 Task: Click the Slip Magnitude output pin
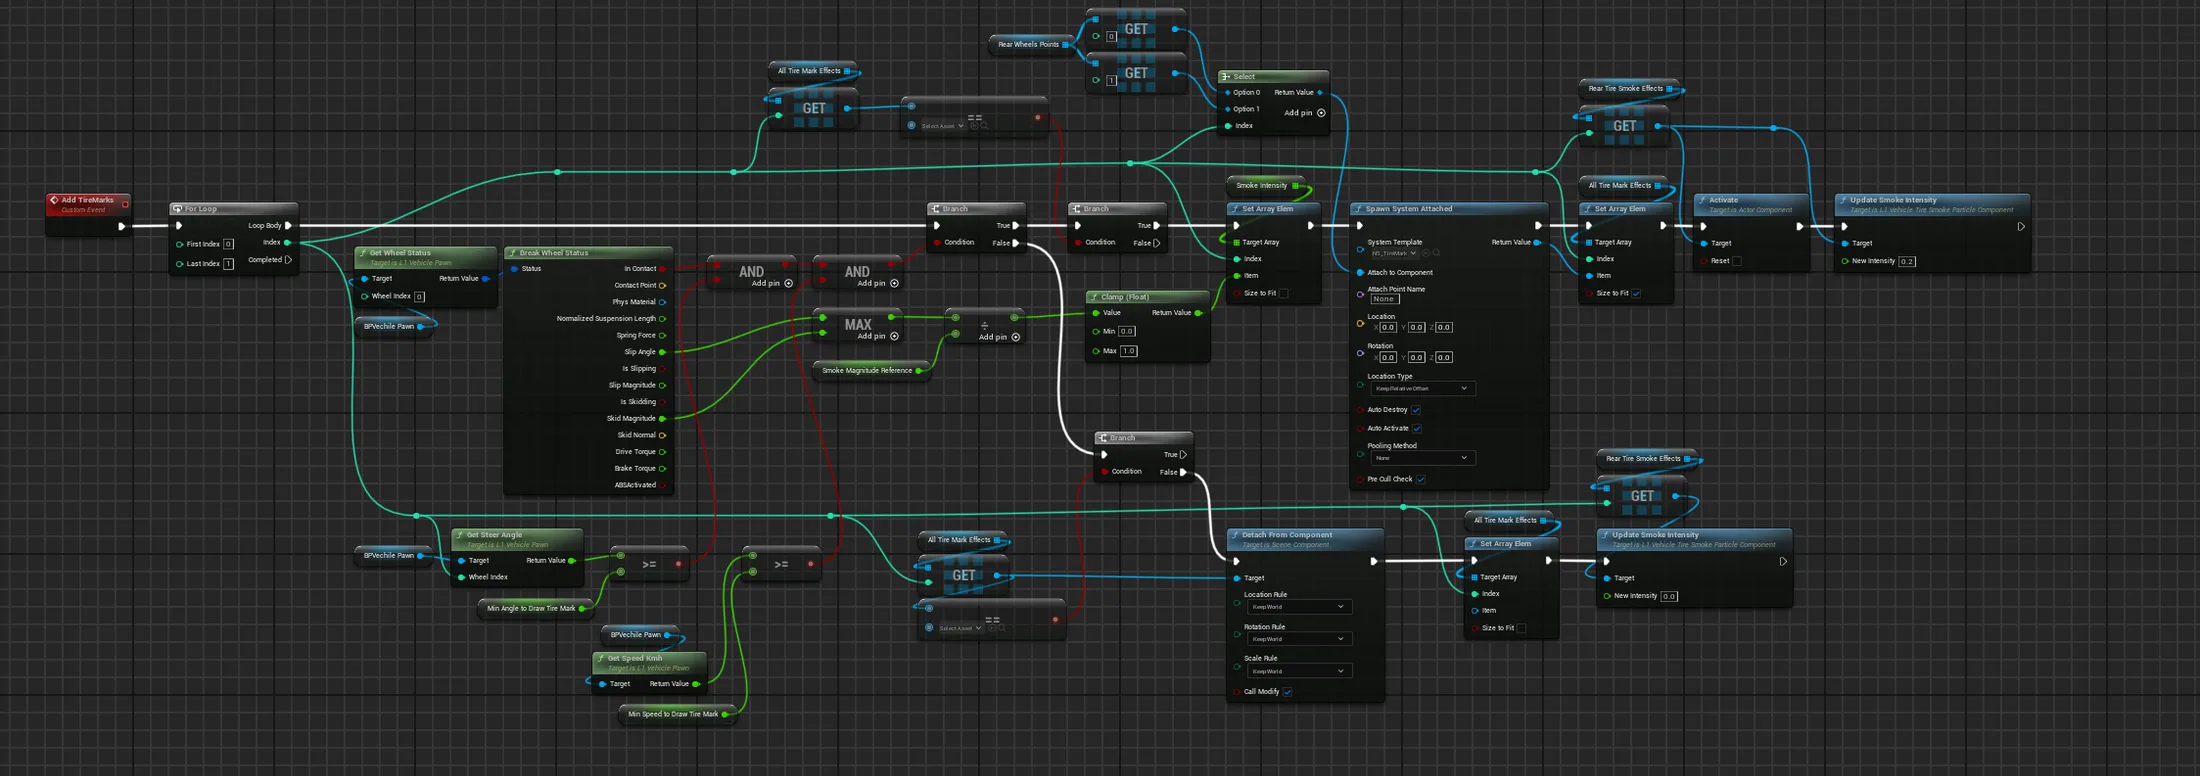click(x=662, y=386)
